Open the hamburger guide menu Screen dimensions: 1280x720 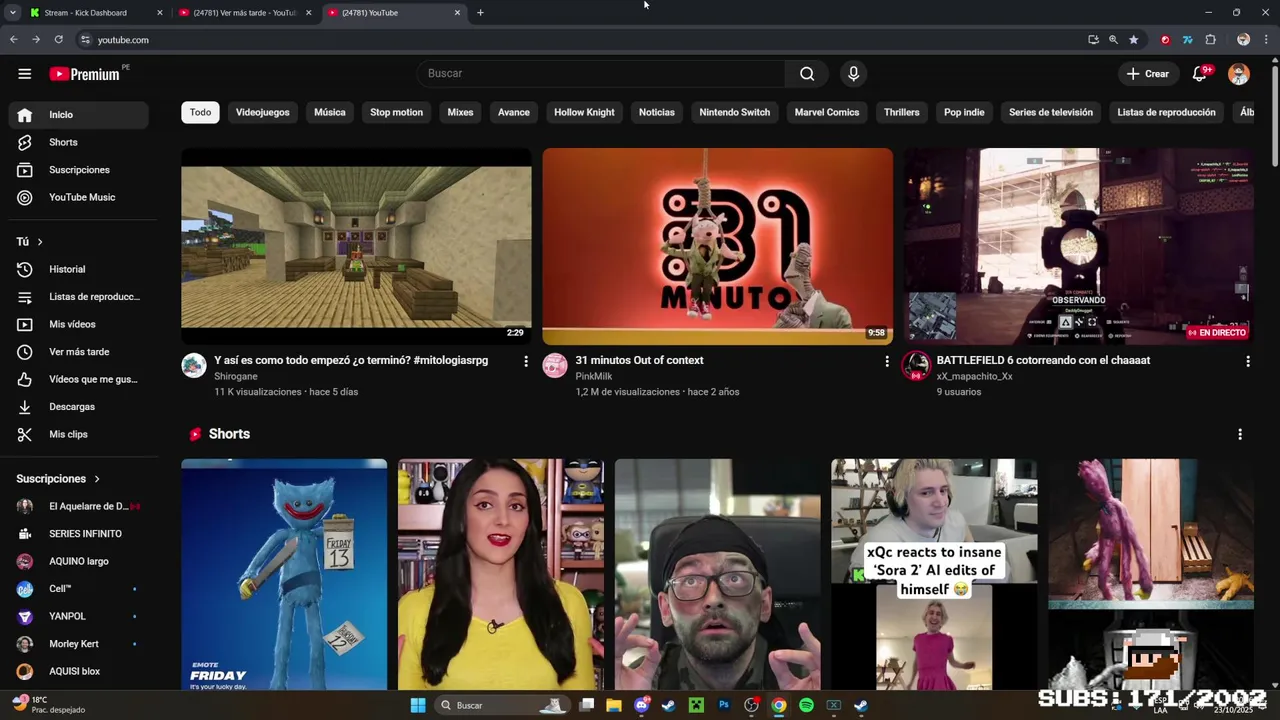pos(25,74)
